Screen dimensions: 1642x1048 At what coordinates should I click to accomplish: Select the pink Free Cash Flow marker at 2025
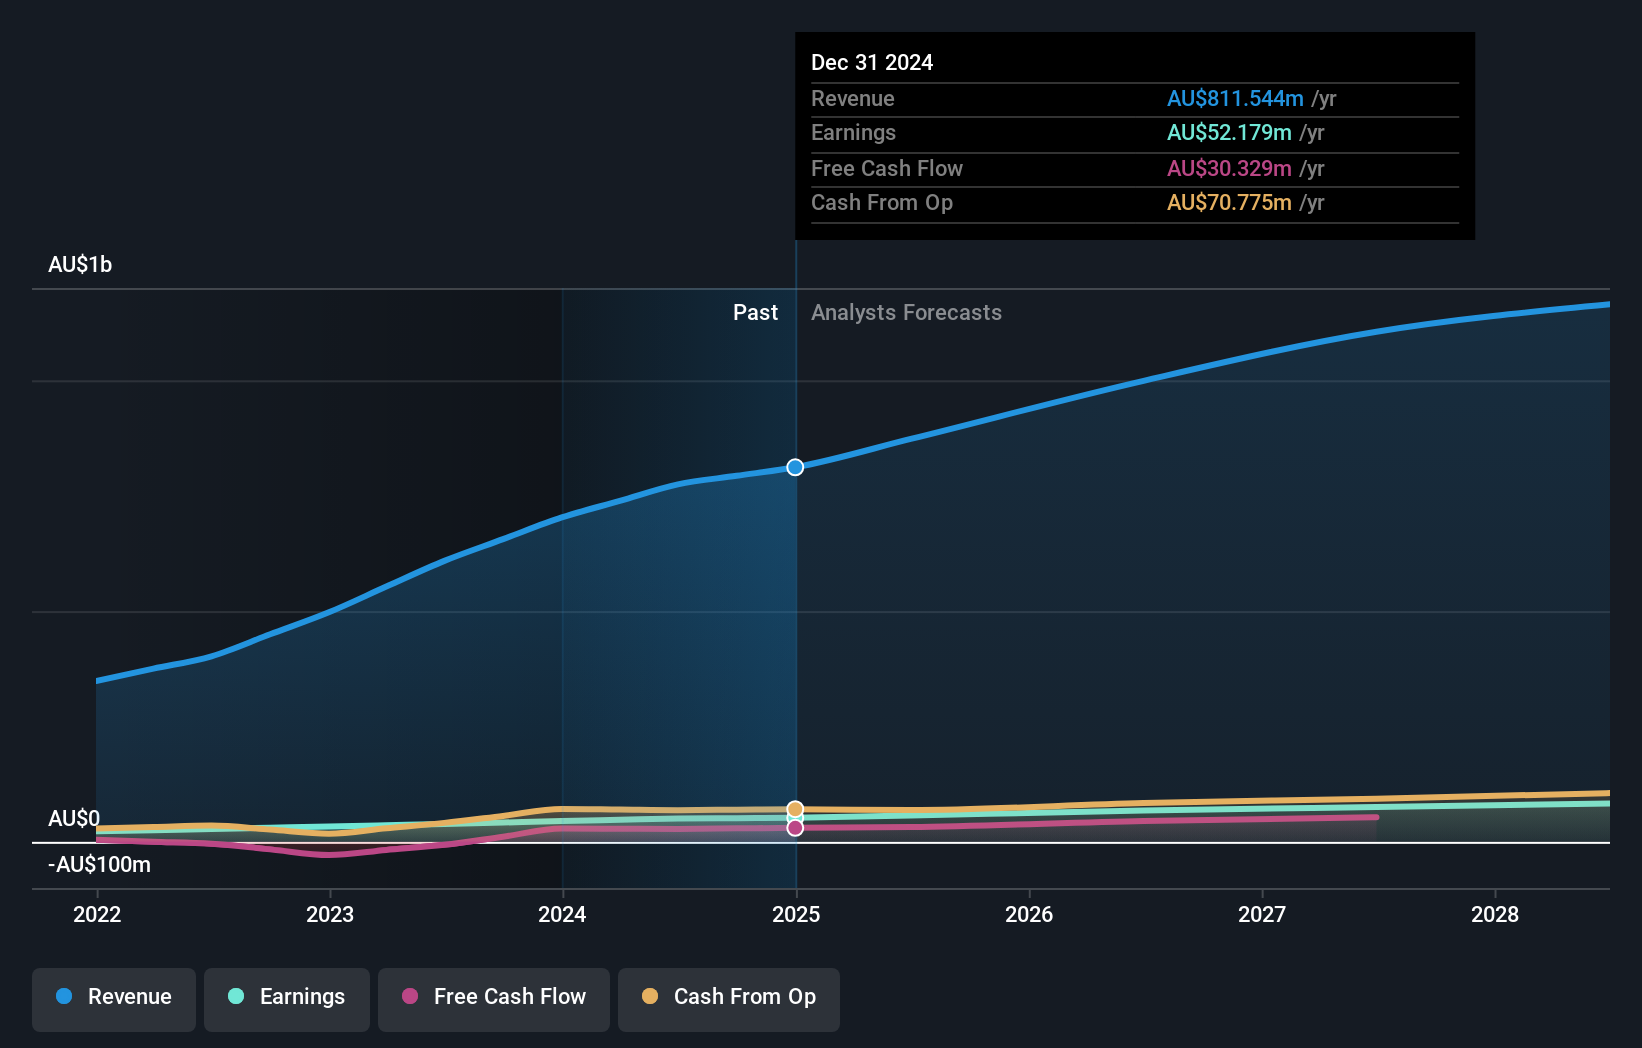click(795, 827)
